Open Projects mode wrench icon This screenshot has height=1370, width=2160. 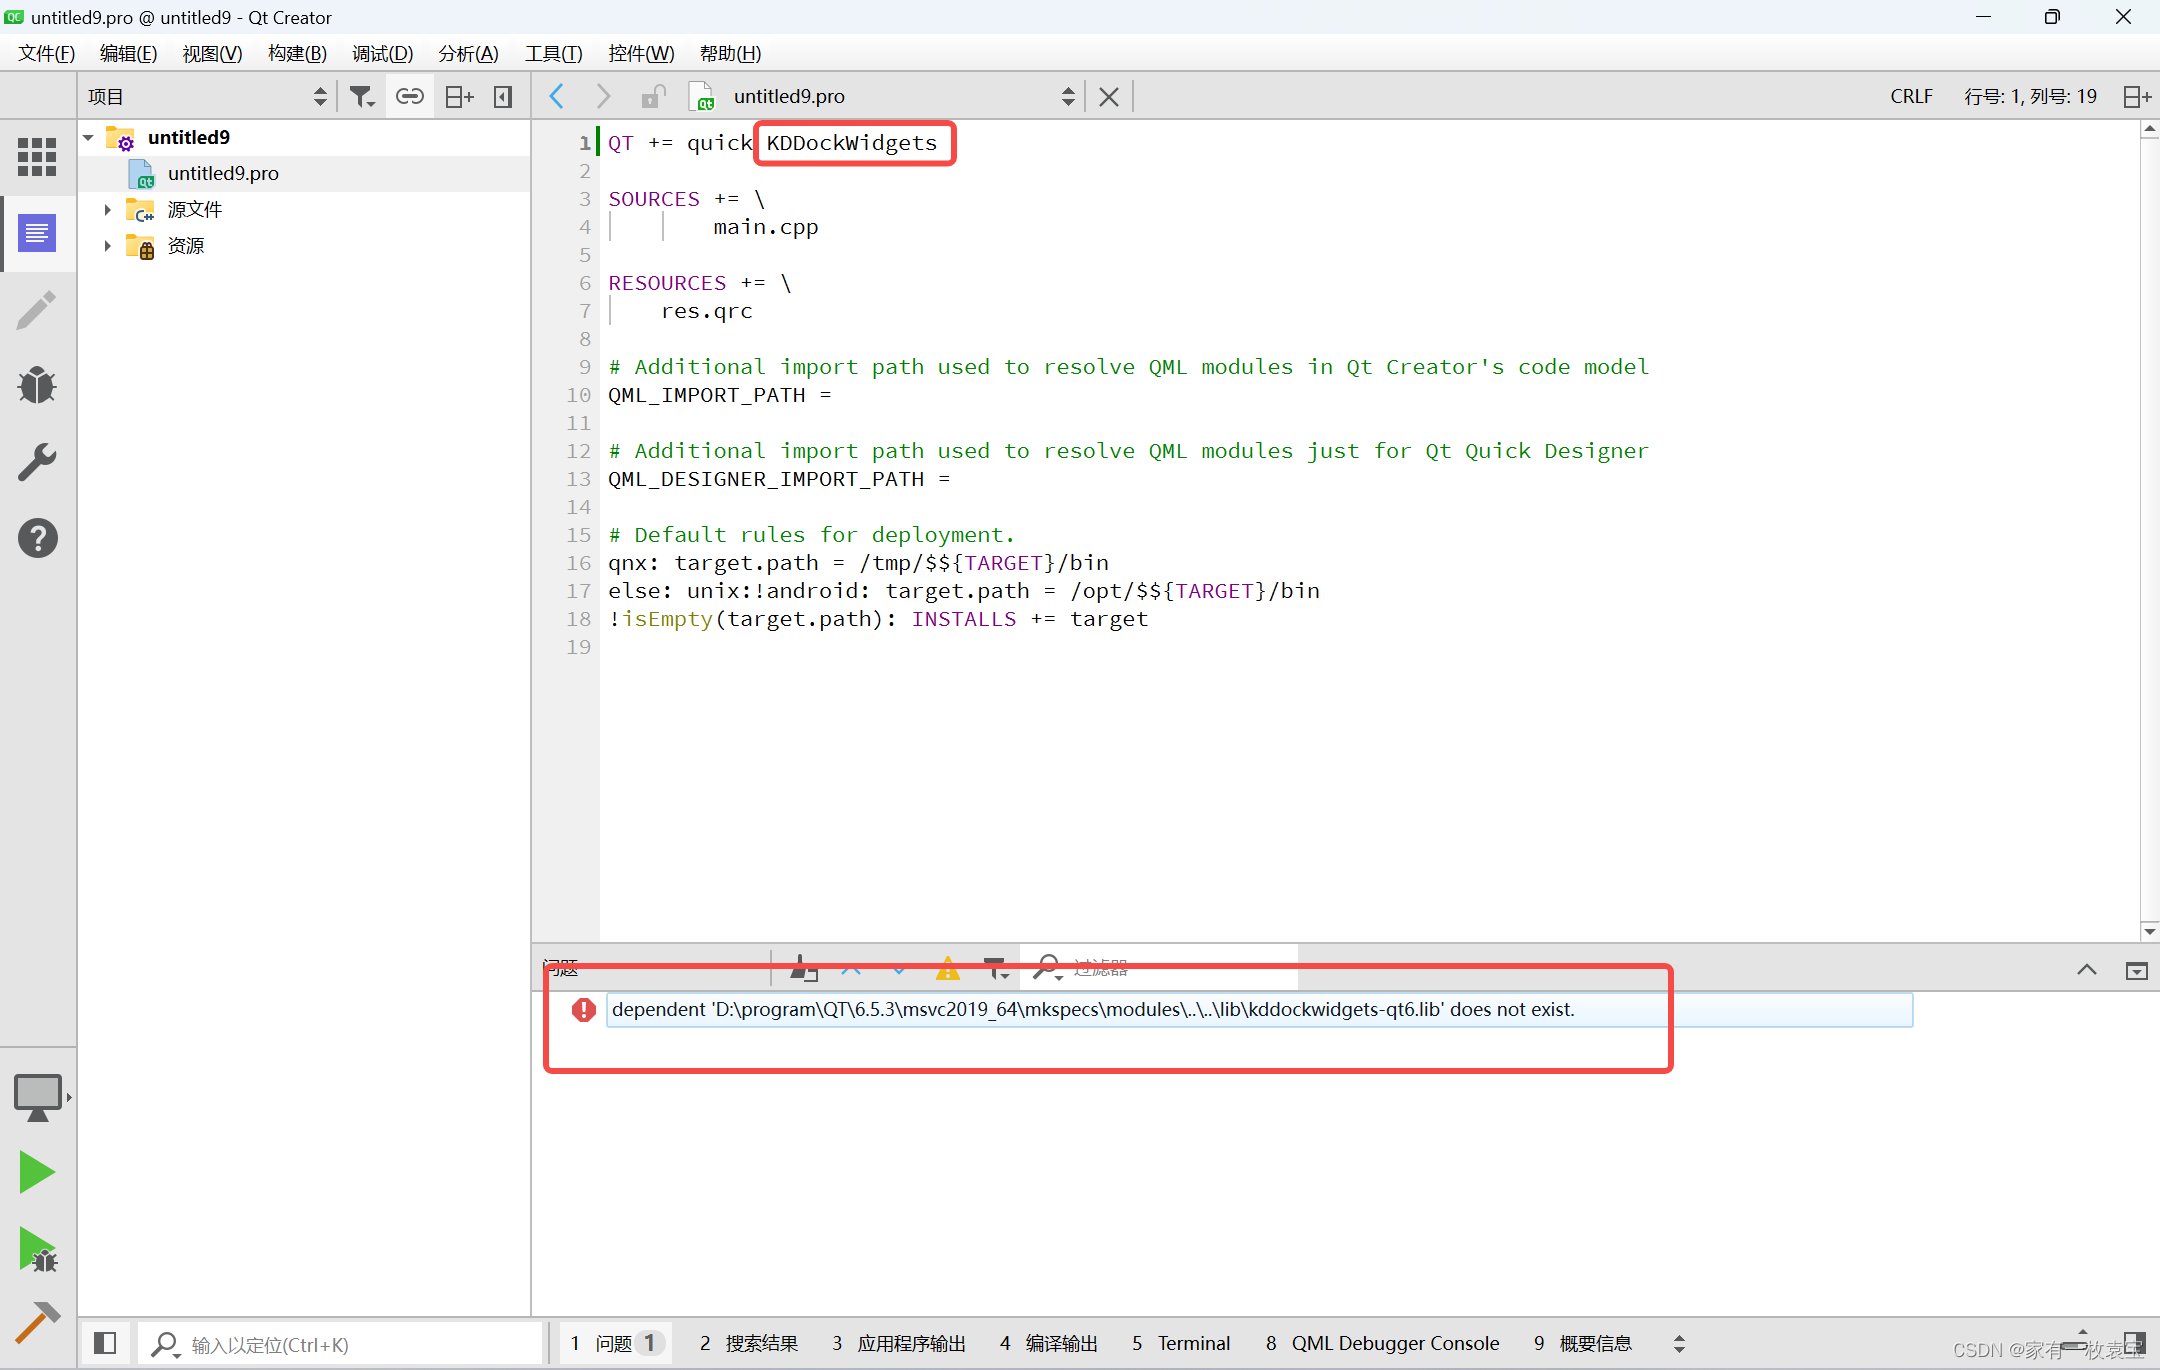click(x=37, y=462)
